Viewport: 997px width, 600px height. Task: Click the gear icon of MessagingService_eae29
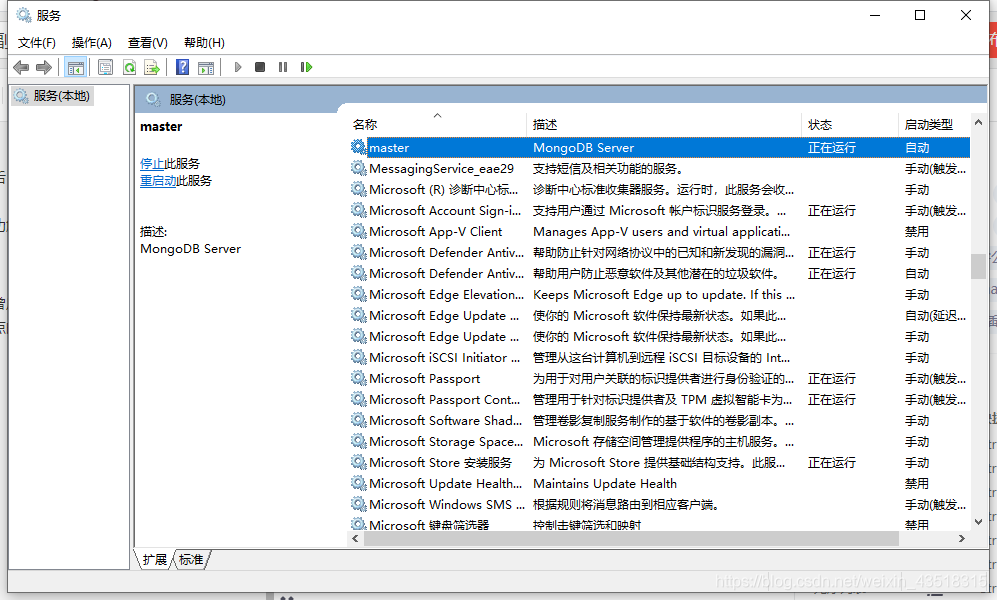coord(359,168)
